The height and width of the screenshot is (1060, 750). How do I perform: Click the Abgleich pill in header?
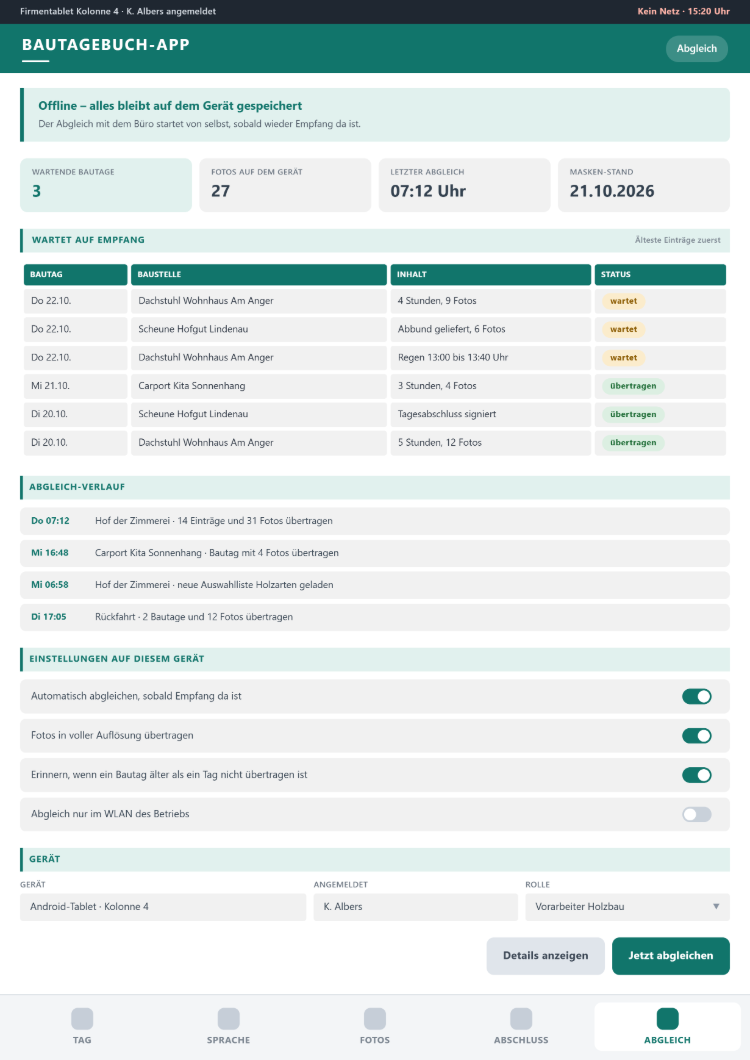tap(697, 49)
